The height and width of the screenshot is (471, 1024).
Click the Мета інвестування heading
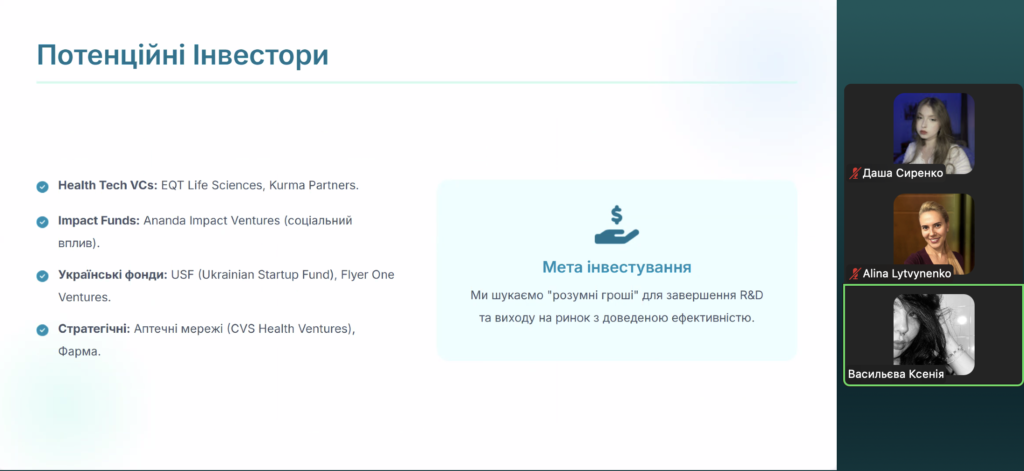pos(616,267)
